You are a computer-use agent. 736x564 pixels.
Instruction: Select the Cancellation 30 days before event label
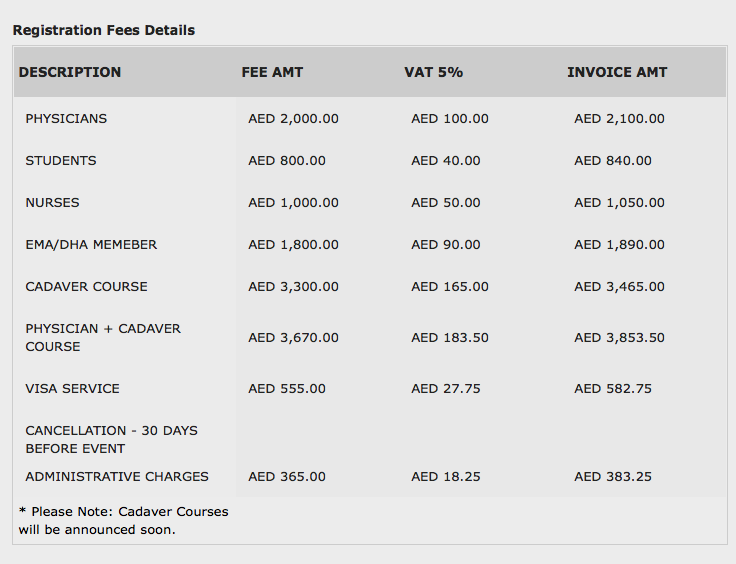coord(111,439)
